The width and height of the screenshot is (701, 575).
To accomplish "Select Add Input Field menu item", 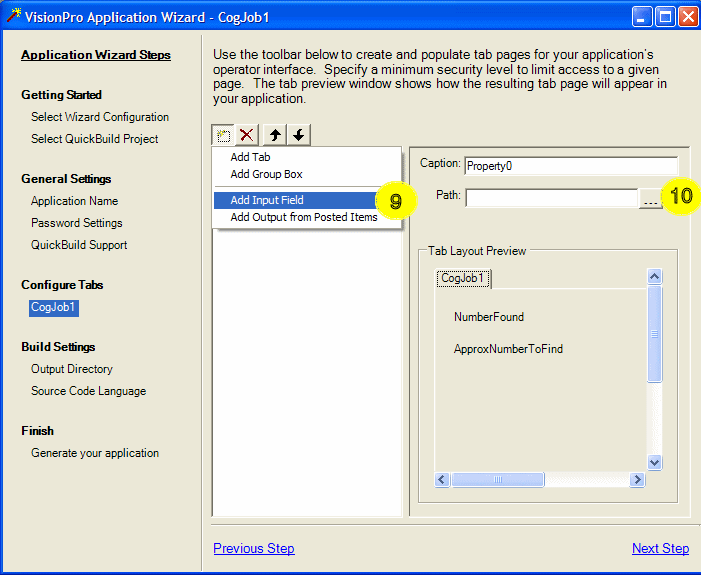I will [267, 200].
